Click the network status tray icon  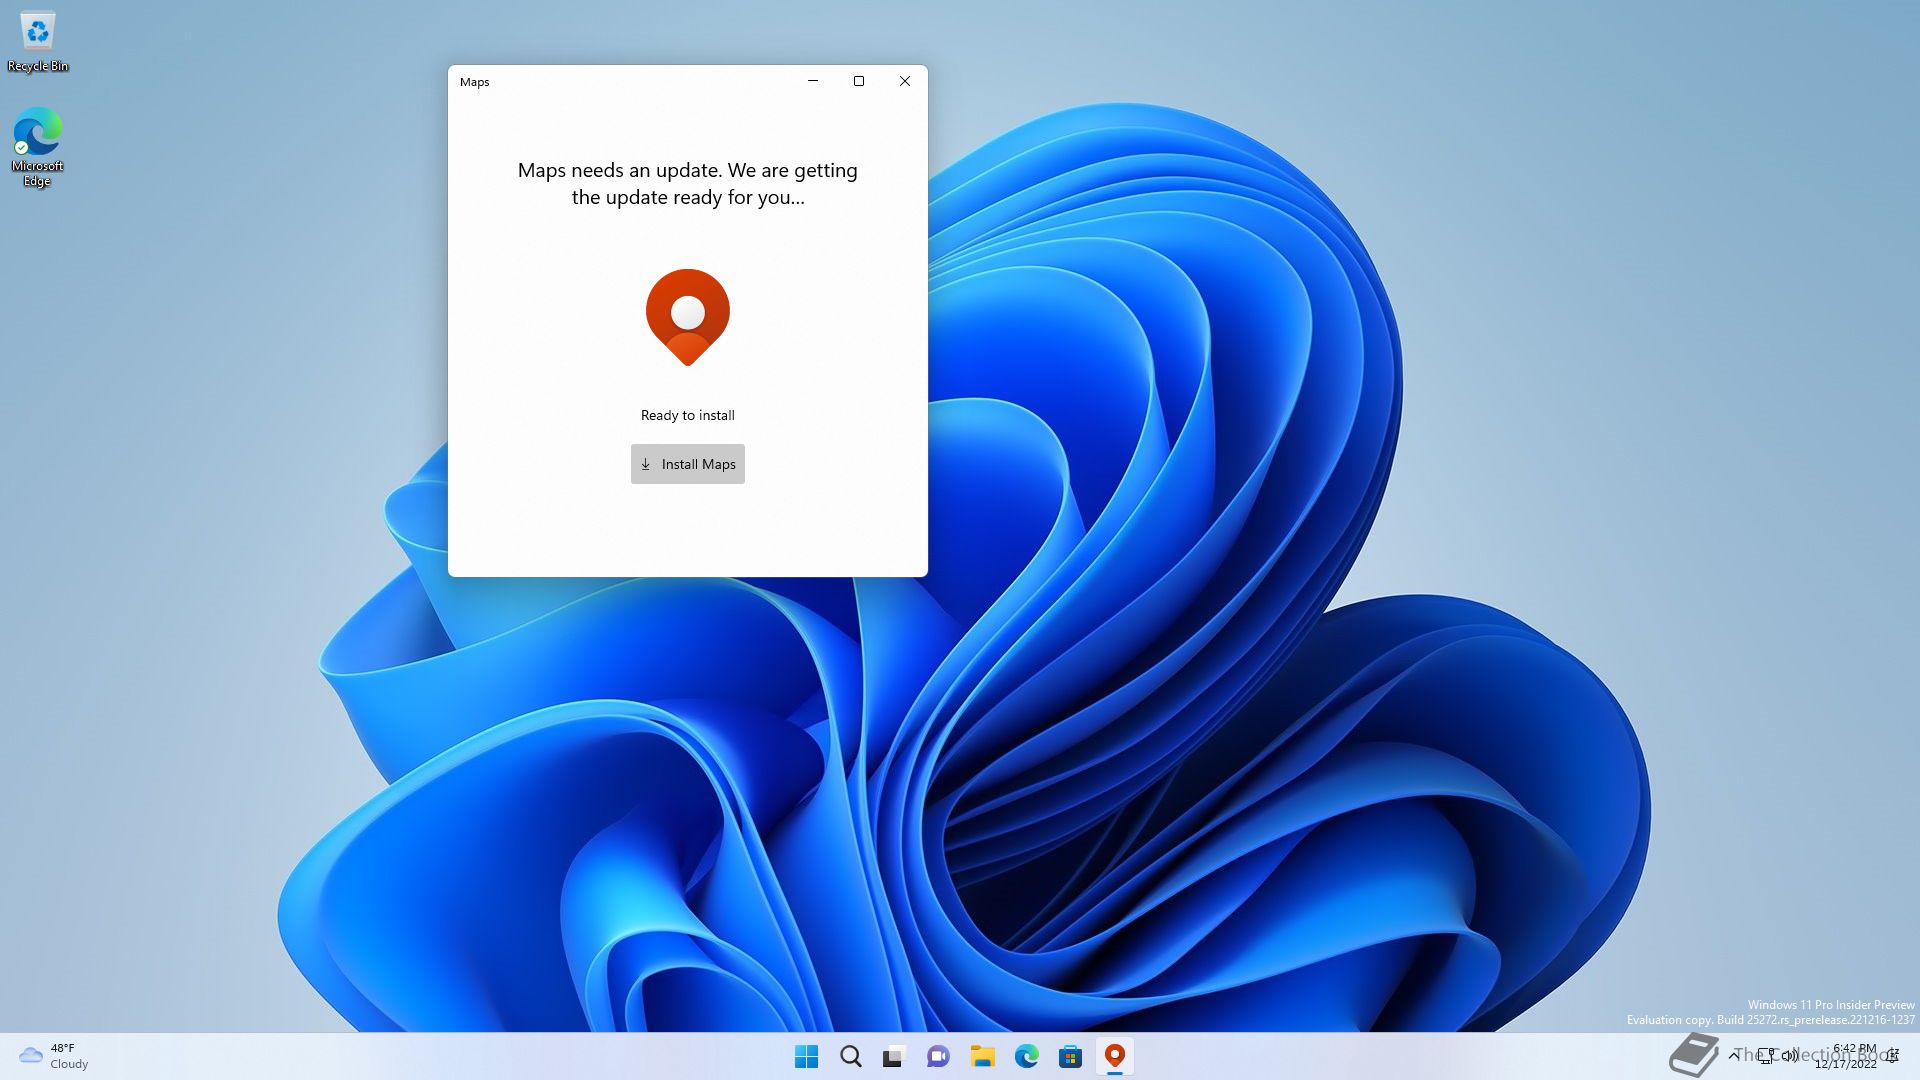coord(1767,1055)
